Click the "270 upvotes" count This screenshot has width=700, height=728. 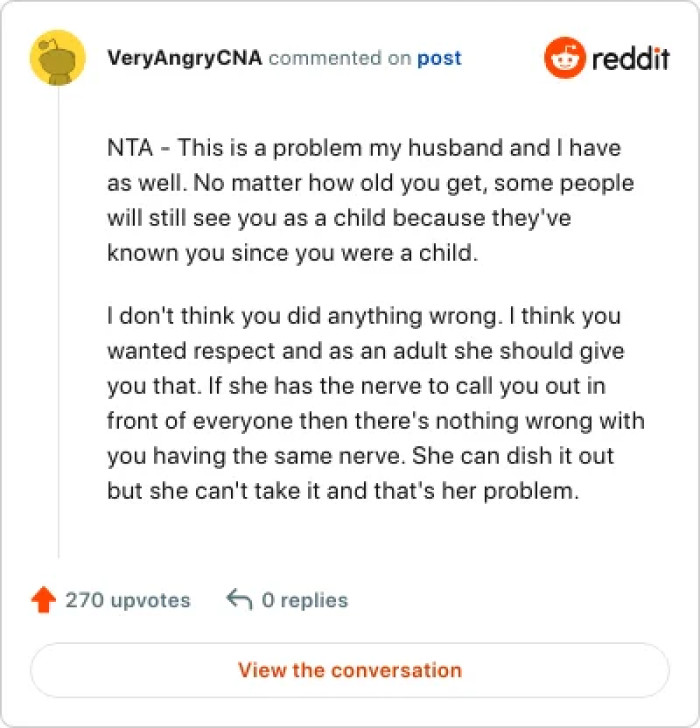coord(127,600)
